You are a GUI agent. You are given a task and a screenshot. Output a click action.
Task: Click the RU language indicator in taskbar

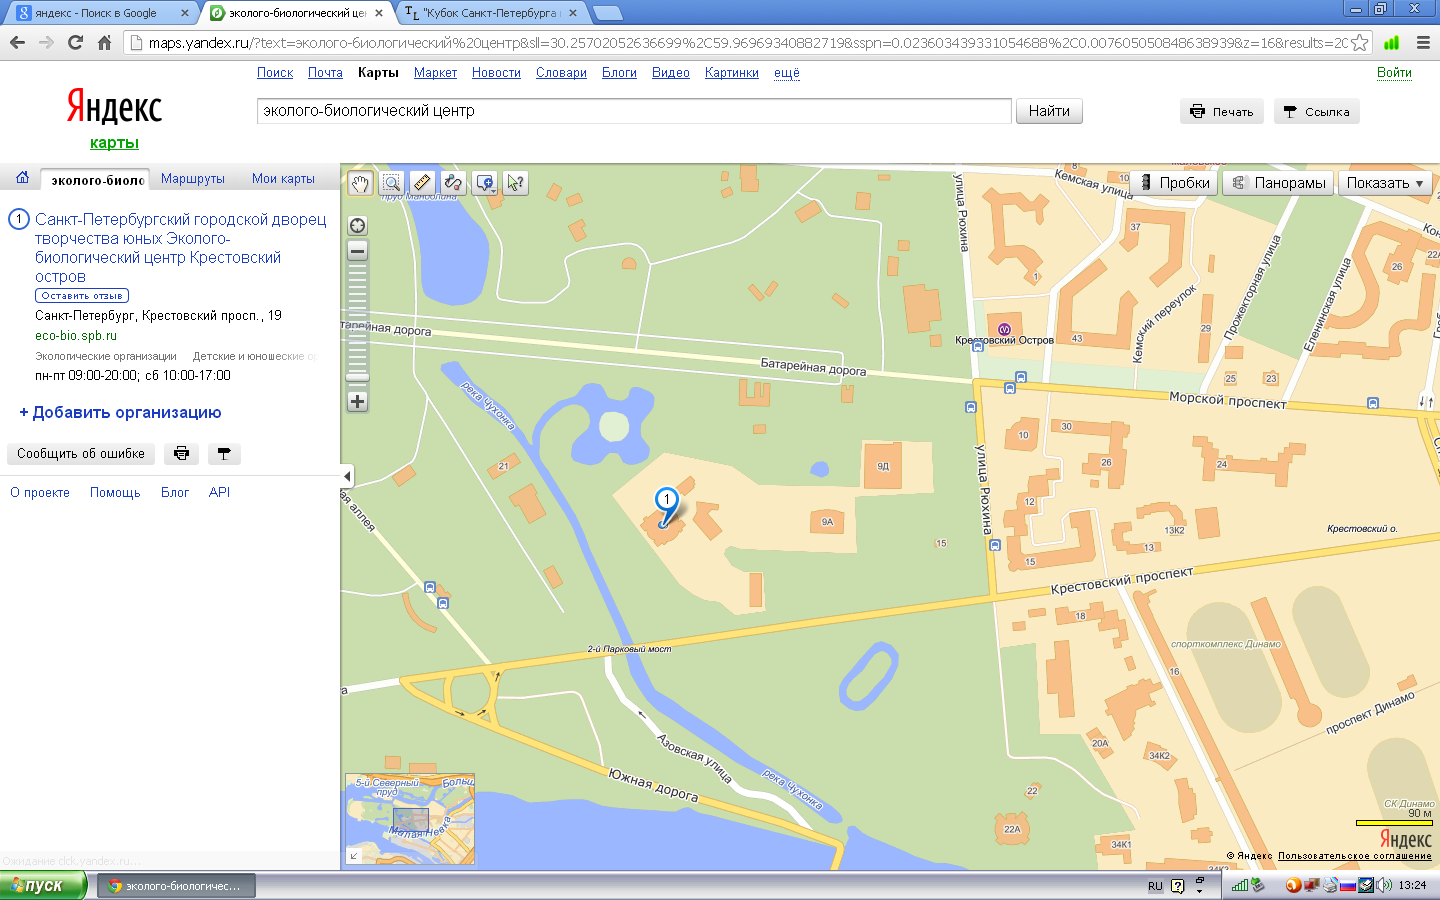click(1155, 886)
